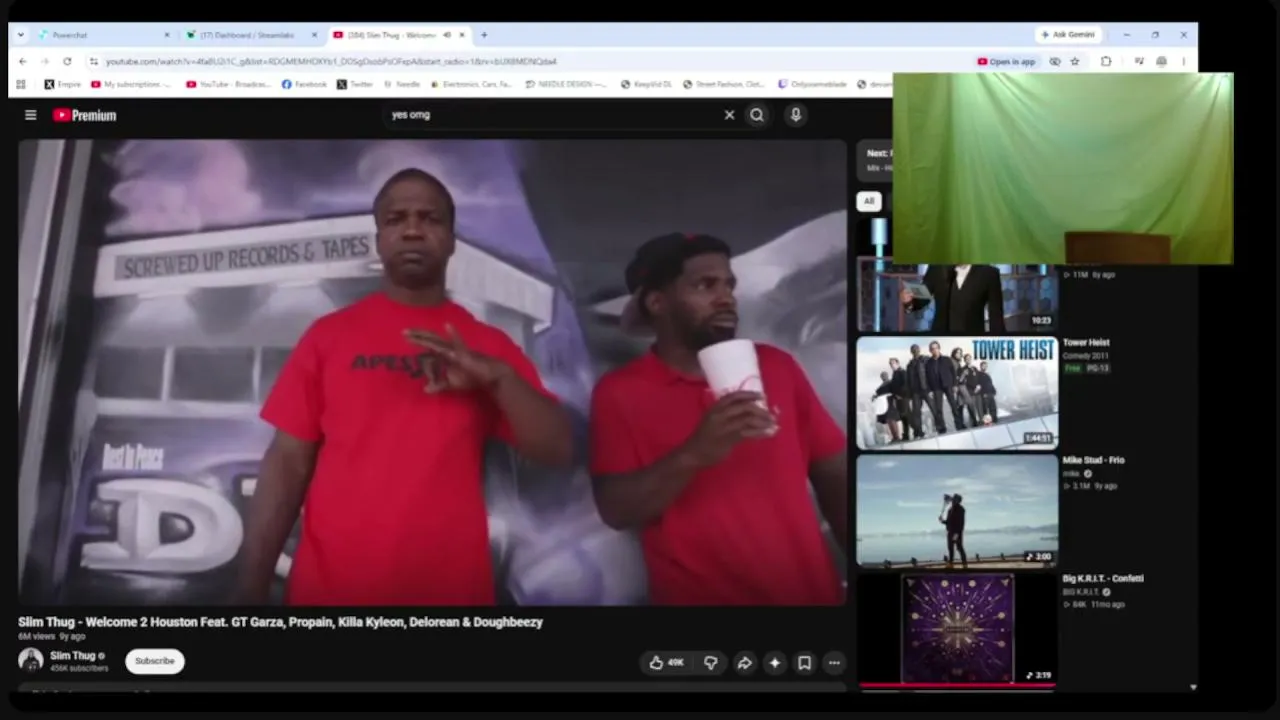The width and height of the screenshot is (1280, 720).
Task: Click the browser address bar URL
Action: point(331,61)
